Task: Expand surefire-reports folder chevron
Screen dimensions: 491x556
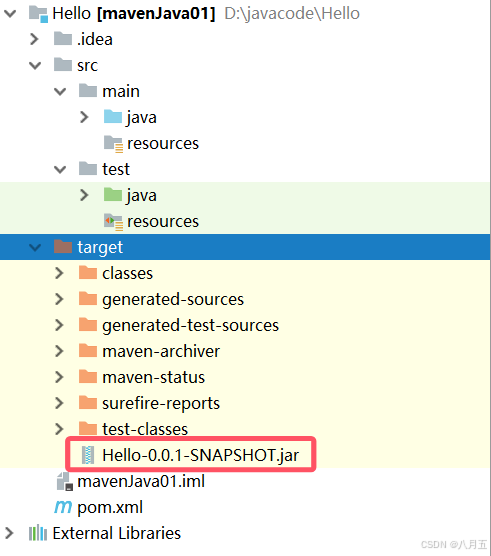Action: coord(59,403)
